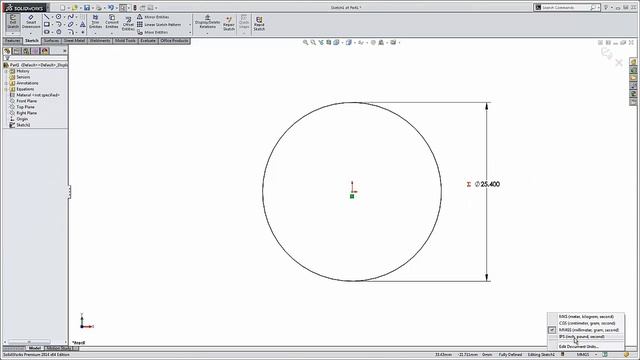Screen dimensions: 640x360
Task: Expand the History tree node
Action: tap(6, 71)
